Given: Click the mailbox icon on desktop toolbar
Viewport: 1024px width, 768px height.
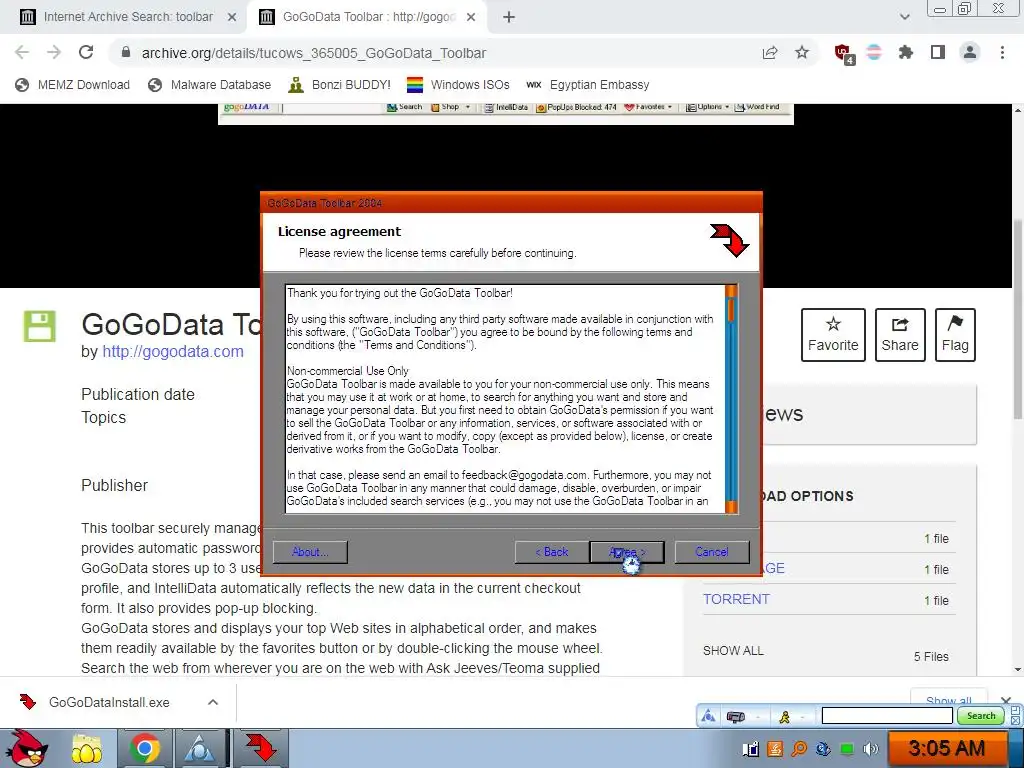Looking at the screenshot, I should pos(735,717).
